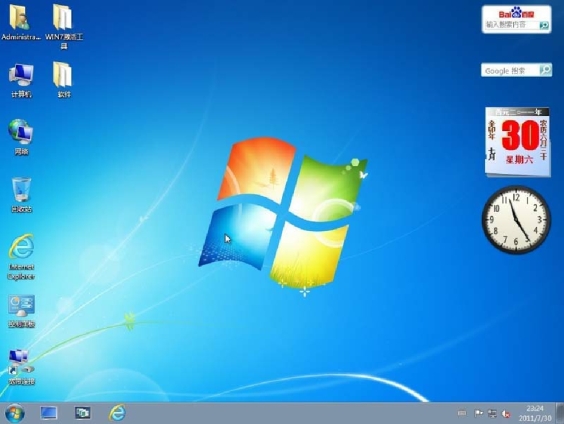The height and width of the screenshot is (424, 564).
Task: Click the Baidu search input field
Action: [511, 25]
